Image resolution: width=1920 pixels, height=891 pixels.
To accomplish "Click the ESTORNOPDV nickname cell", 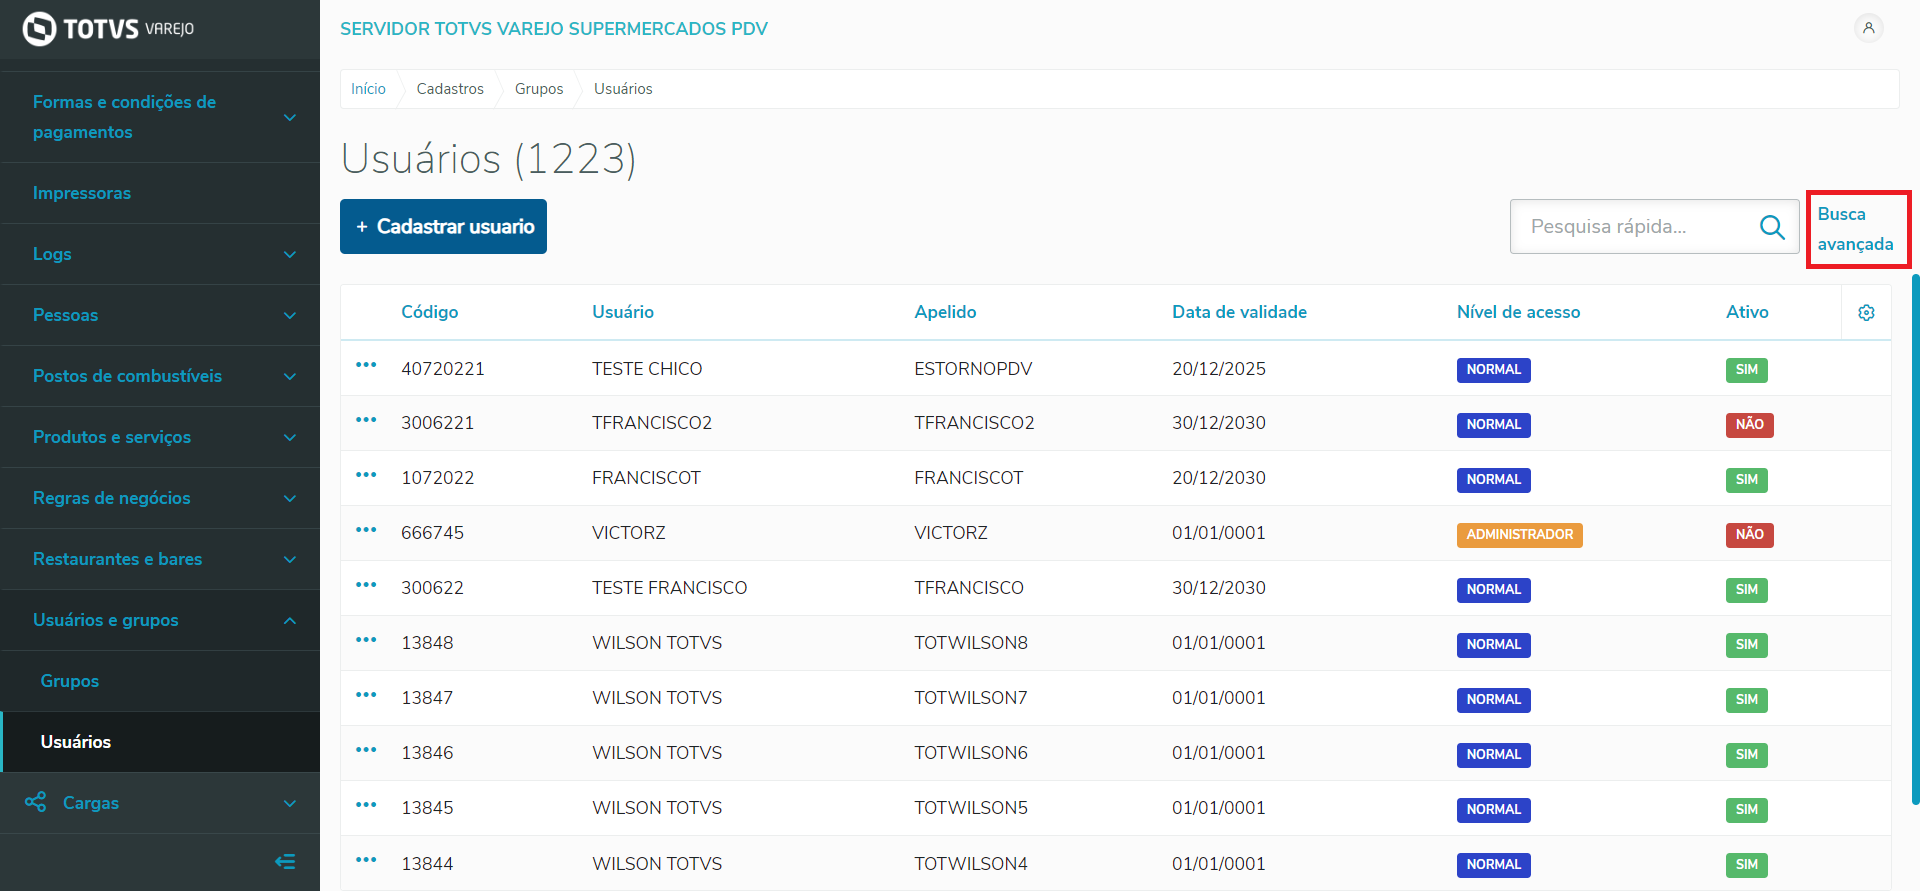I will pos(973,369).
